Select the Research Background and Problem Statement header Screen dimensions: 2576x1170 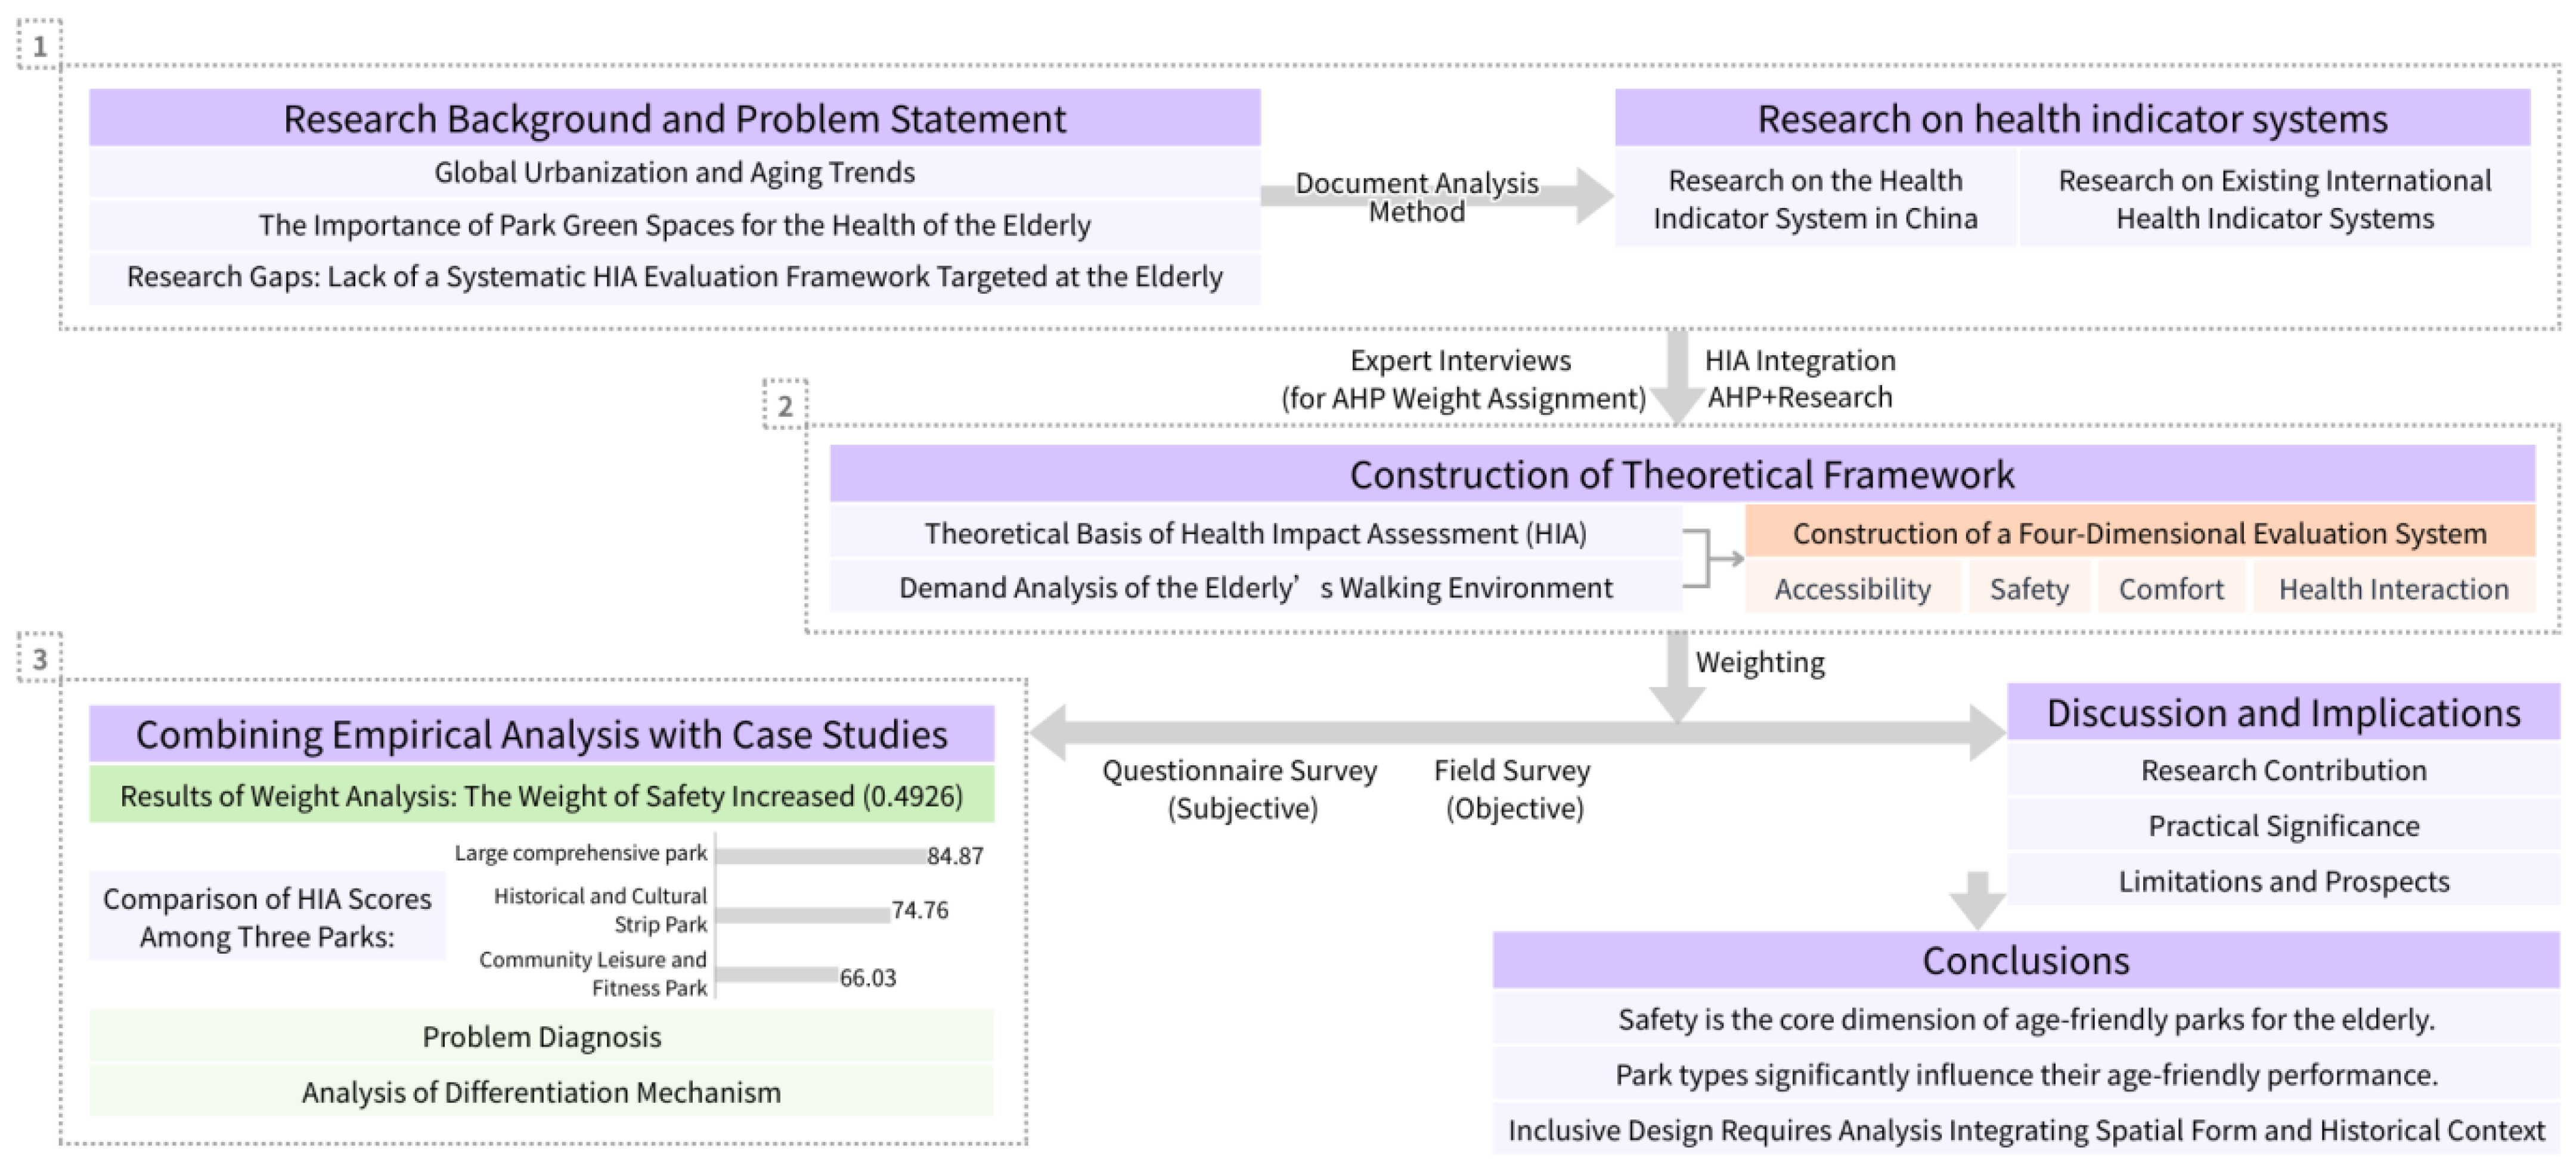pyautogui.click(x=674, y=118)
